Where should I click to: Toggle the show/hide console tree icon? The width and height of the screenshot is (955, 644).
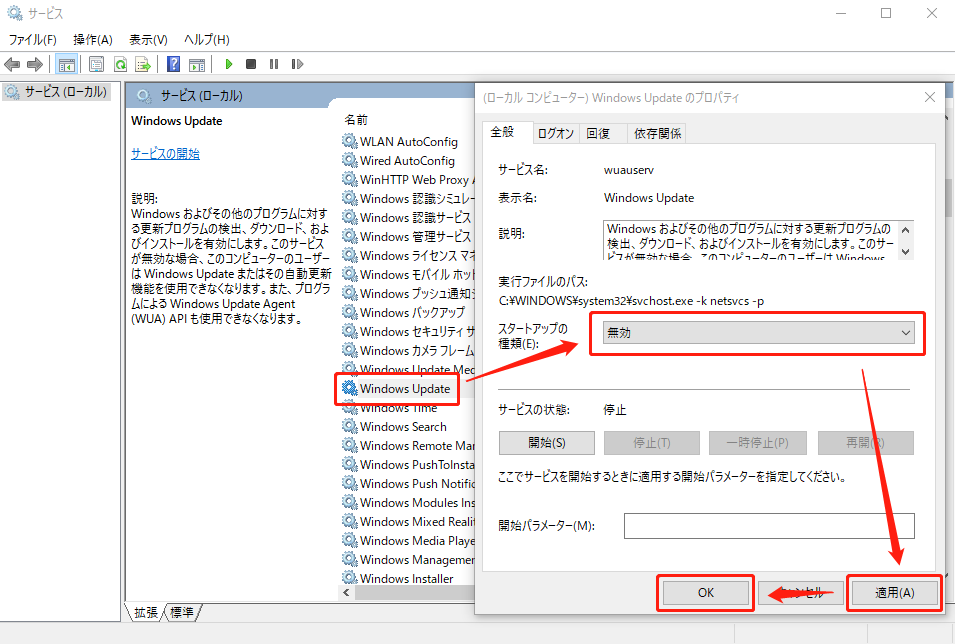pyautogui.click(x=66, y=64)
